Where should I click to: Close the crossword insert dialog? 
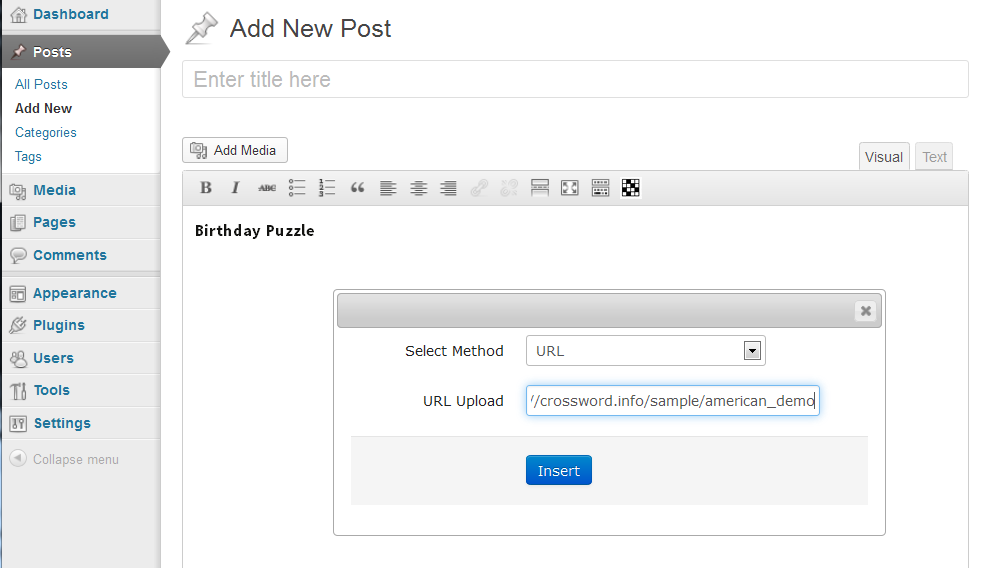[866, 311]
